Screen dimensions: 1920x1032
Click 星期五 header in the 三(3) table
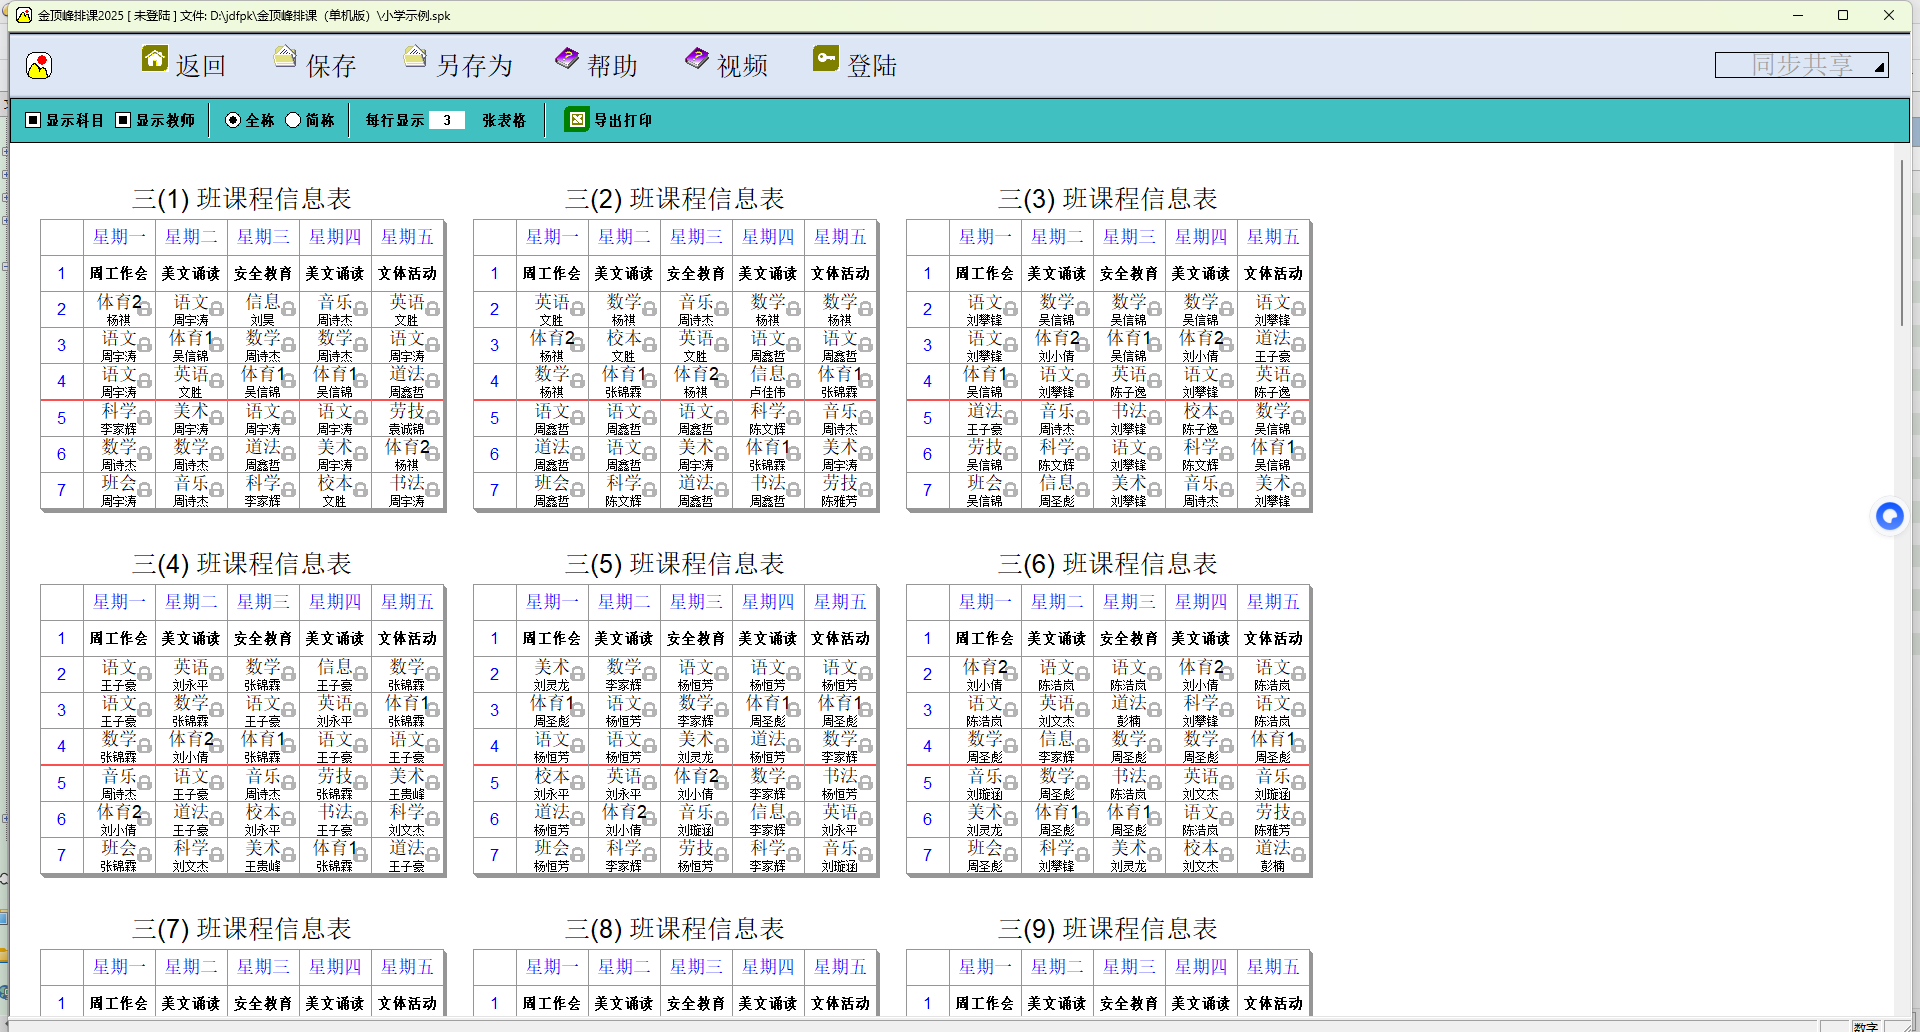1273,237
